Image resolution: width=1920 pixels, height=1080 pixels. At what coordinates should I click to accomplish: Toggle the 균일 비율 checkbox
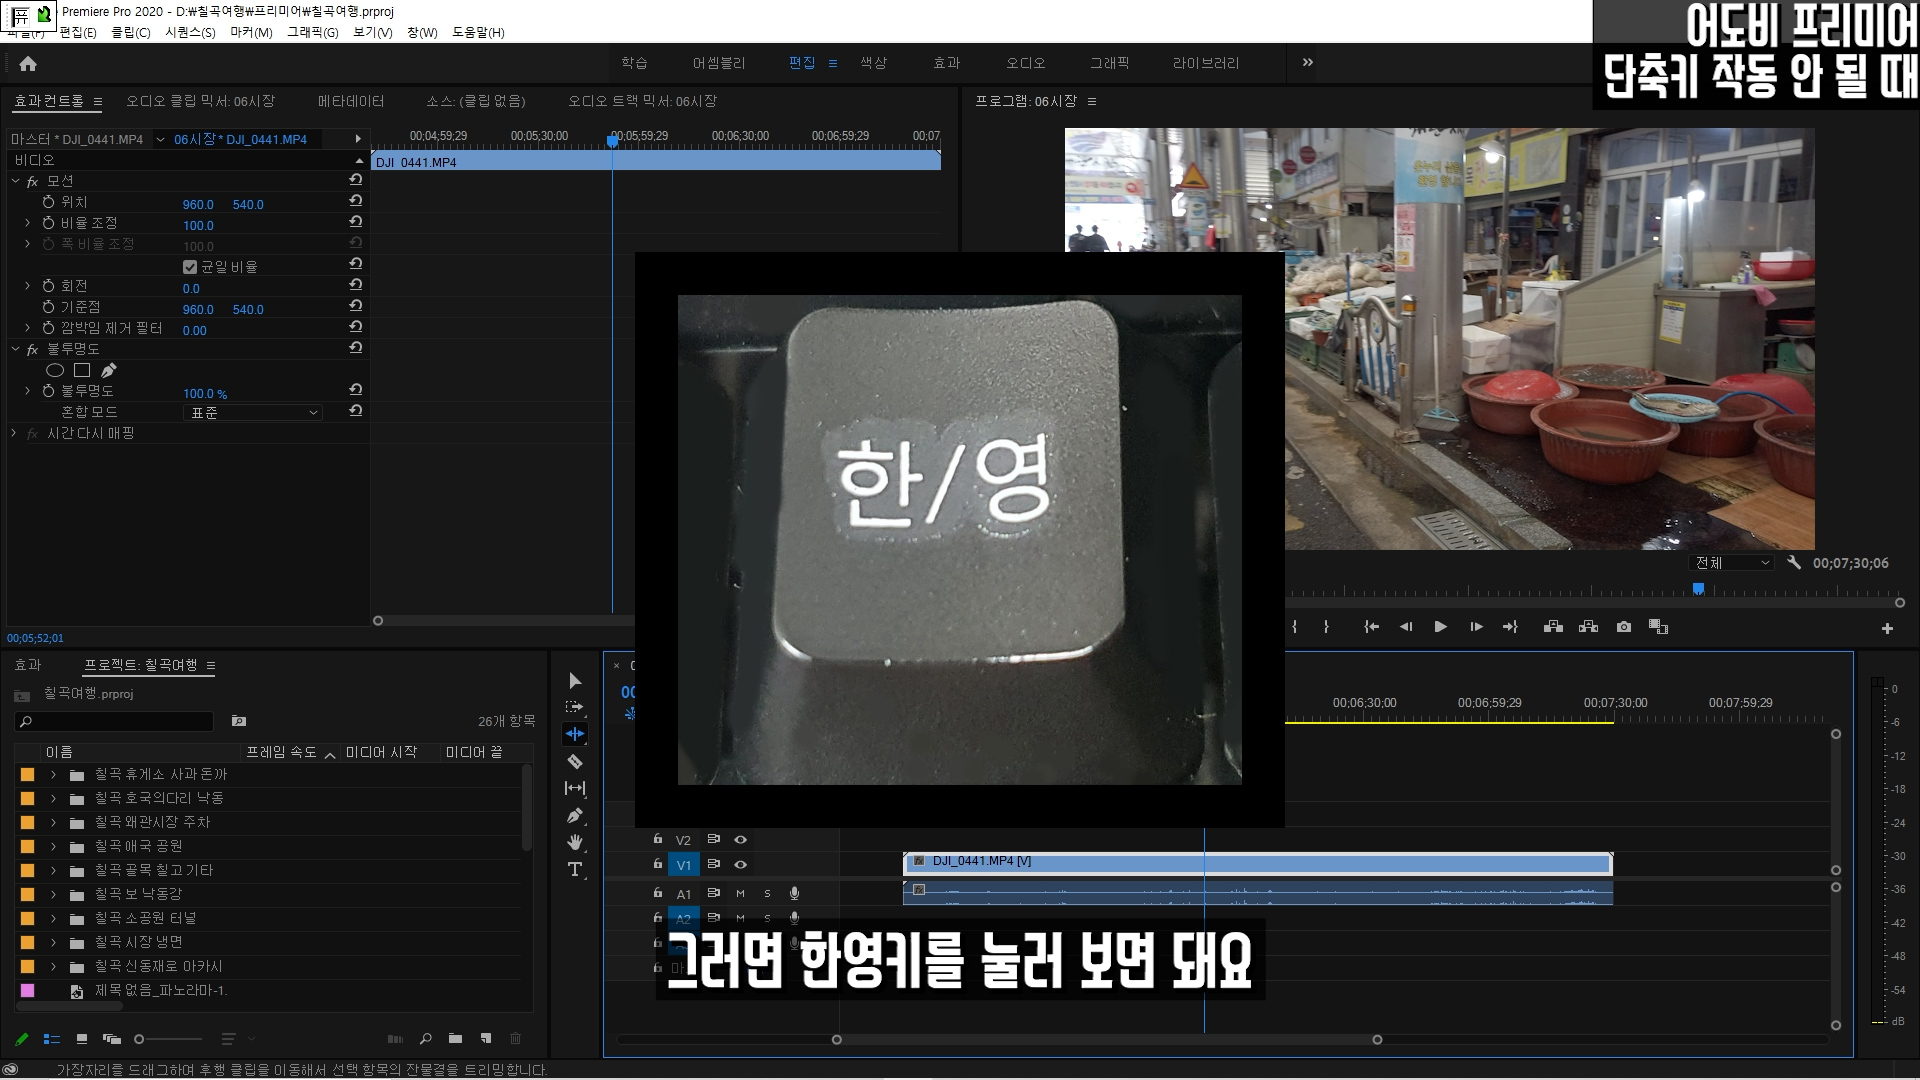[x=190, y=267]
